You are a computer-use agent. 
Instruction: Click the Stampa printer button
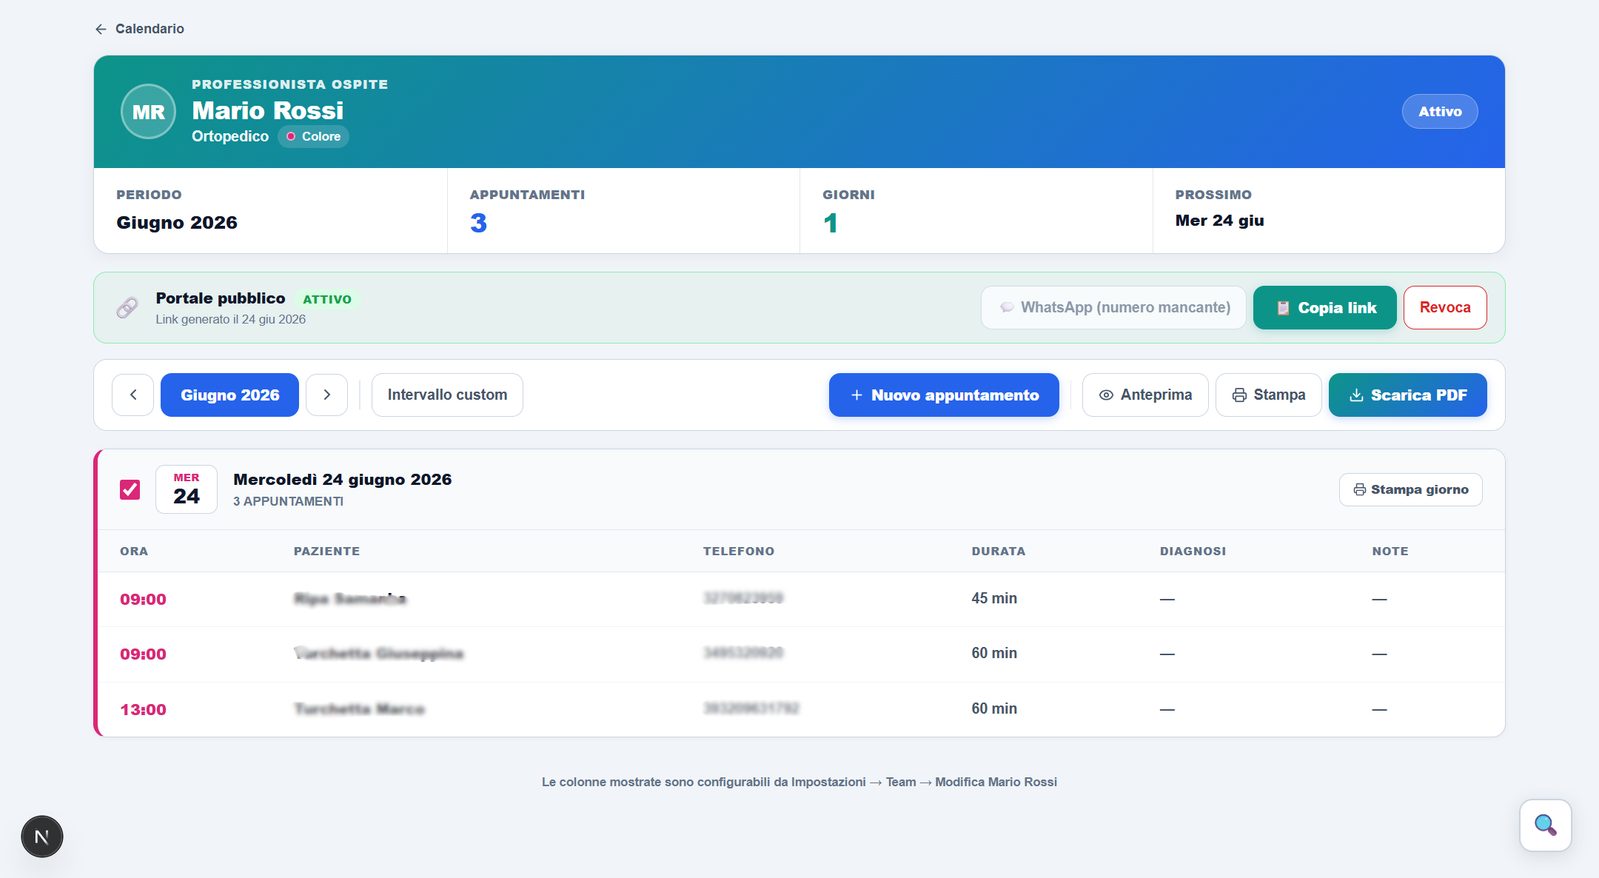click(1268, 395)
